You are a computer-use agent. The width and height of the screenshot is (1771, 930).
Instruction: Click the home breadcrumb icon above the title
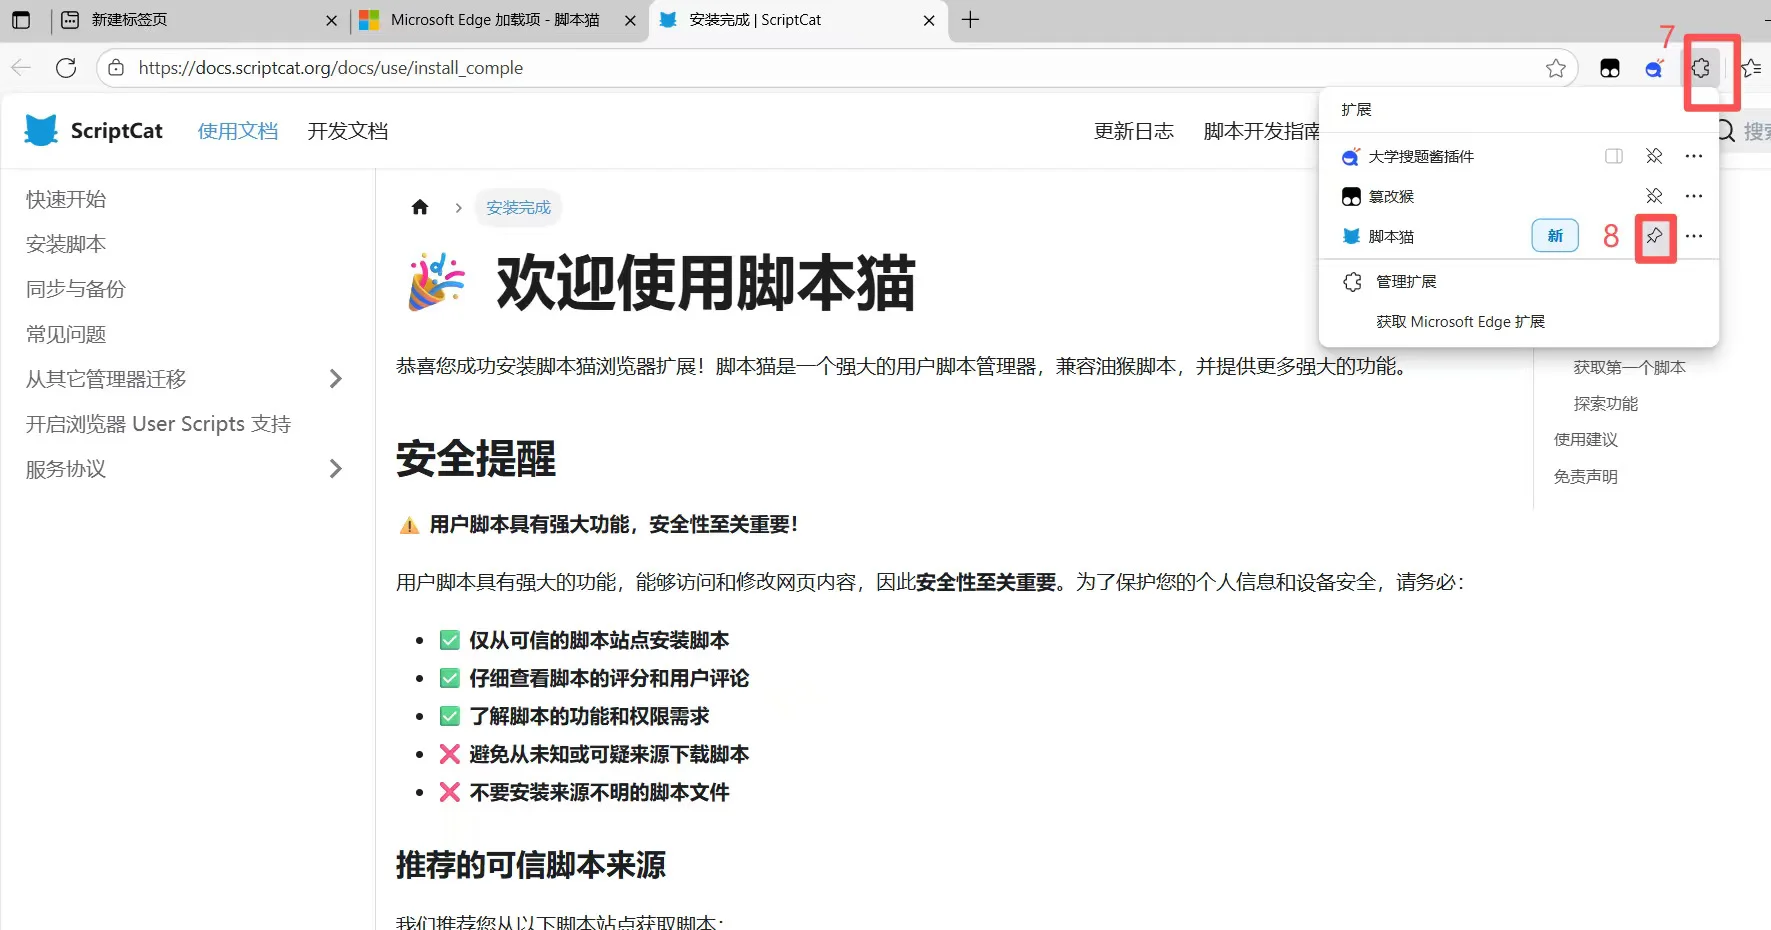[419, 207]
